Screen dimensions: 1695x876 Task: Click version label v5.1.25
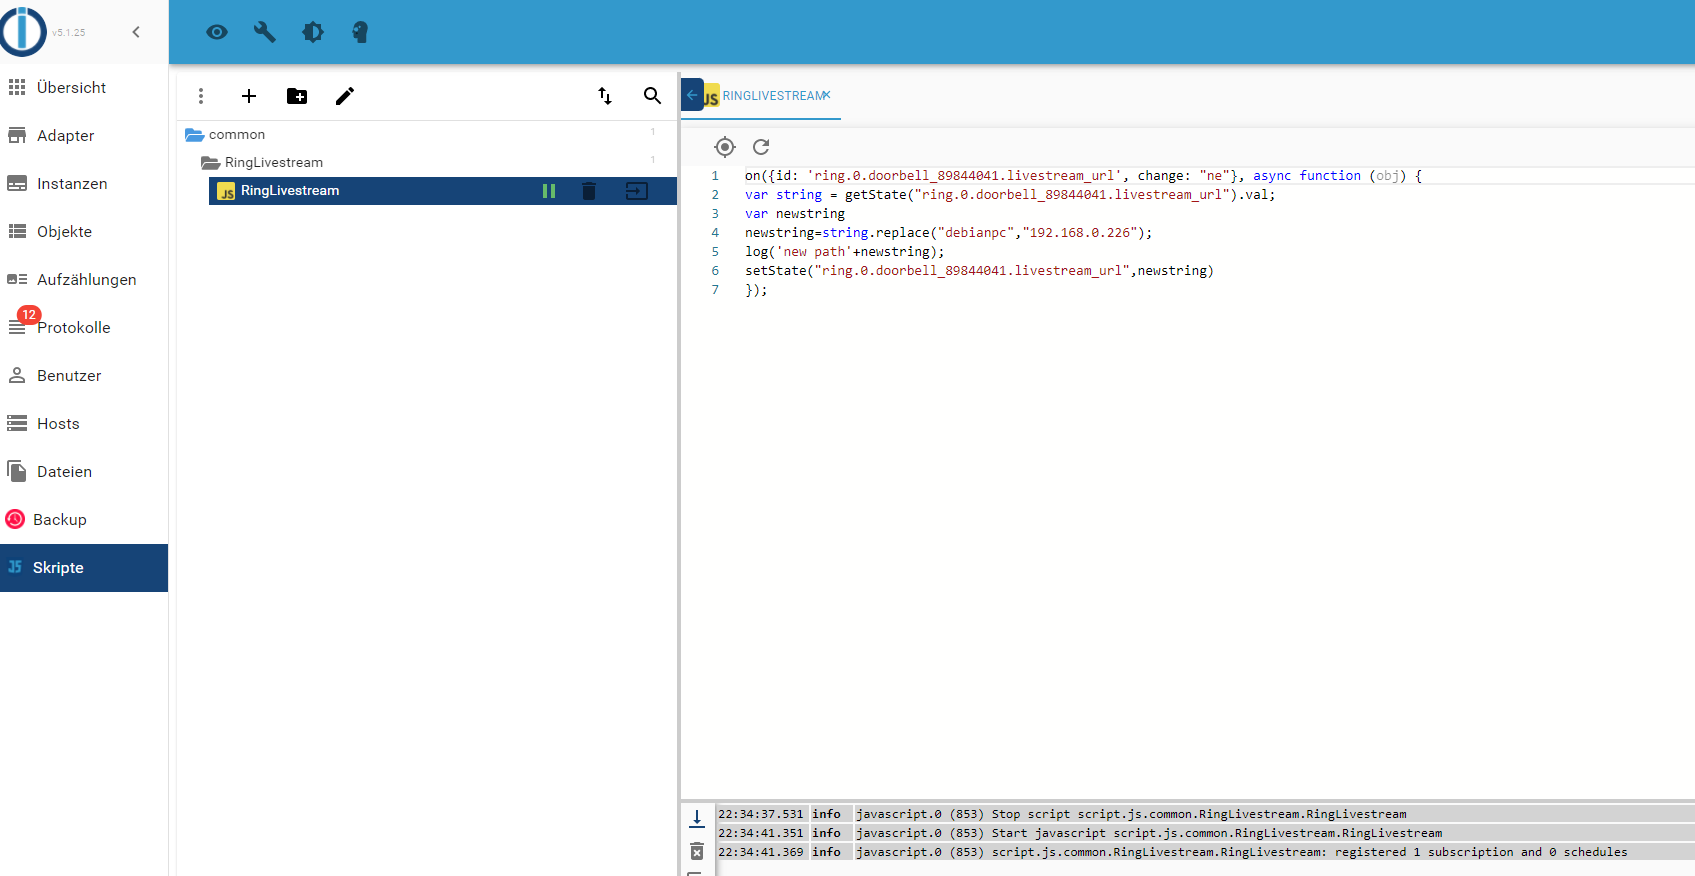pyautogui.click(x=69, y=33)
